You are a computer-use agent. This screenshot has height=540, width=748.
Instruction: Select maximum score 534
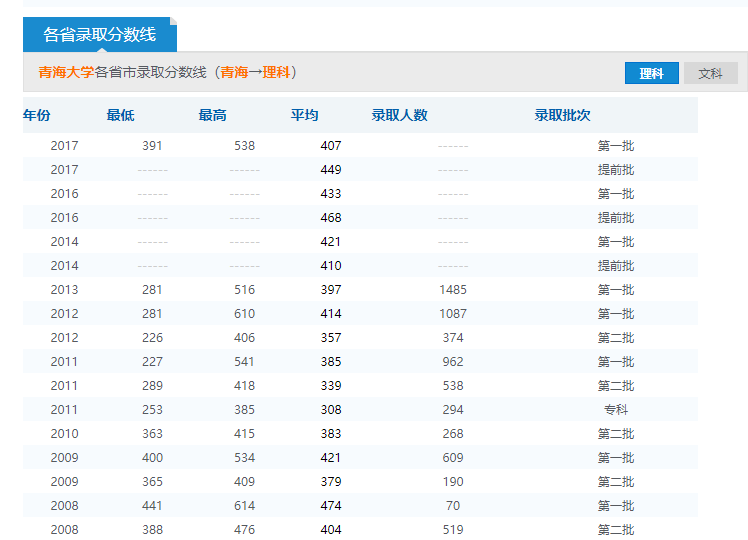244,457
